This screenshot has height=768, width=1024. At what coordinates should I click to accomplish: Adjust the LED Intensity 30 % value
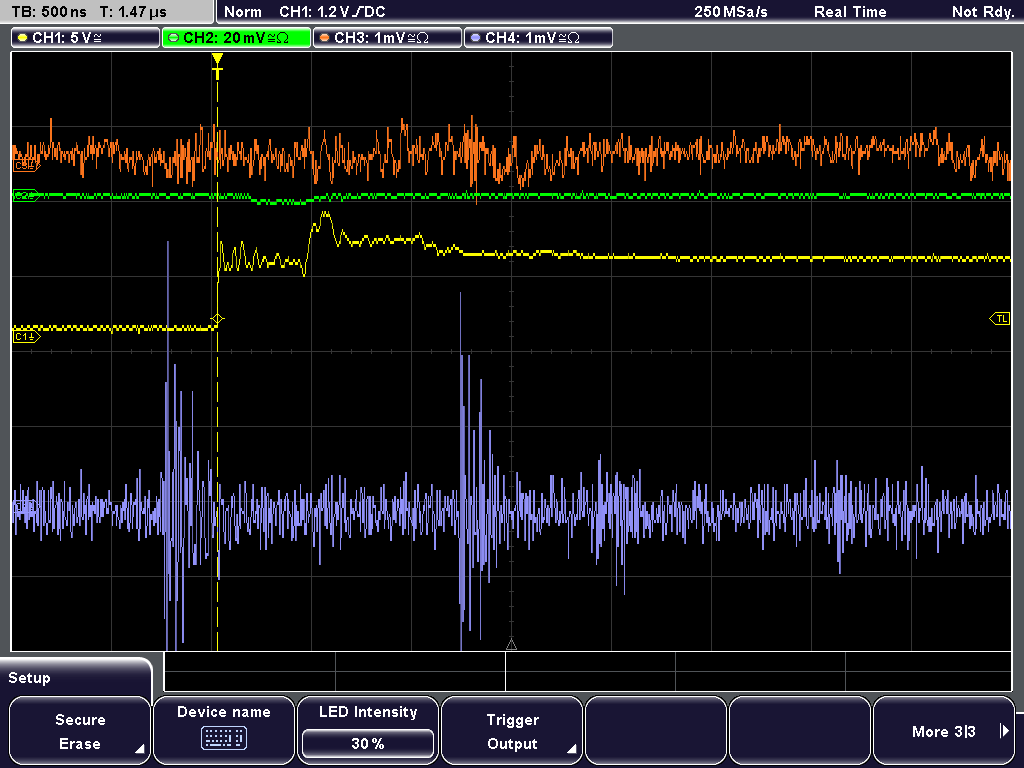click(x=368, y=743)
